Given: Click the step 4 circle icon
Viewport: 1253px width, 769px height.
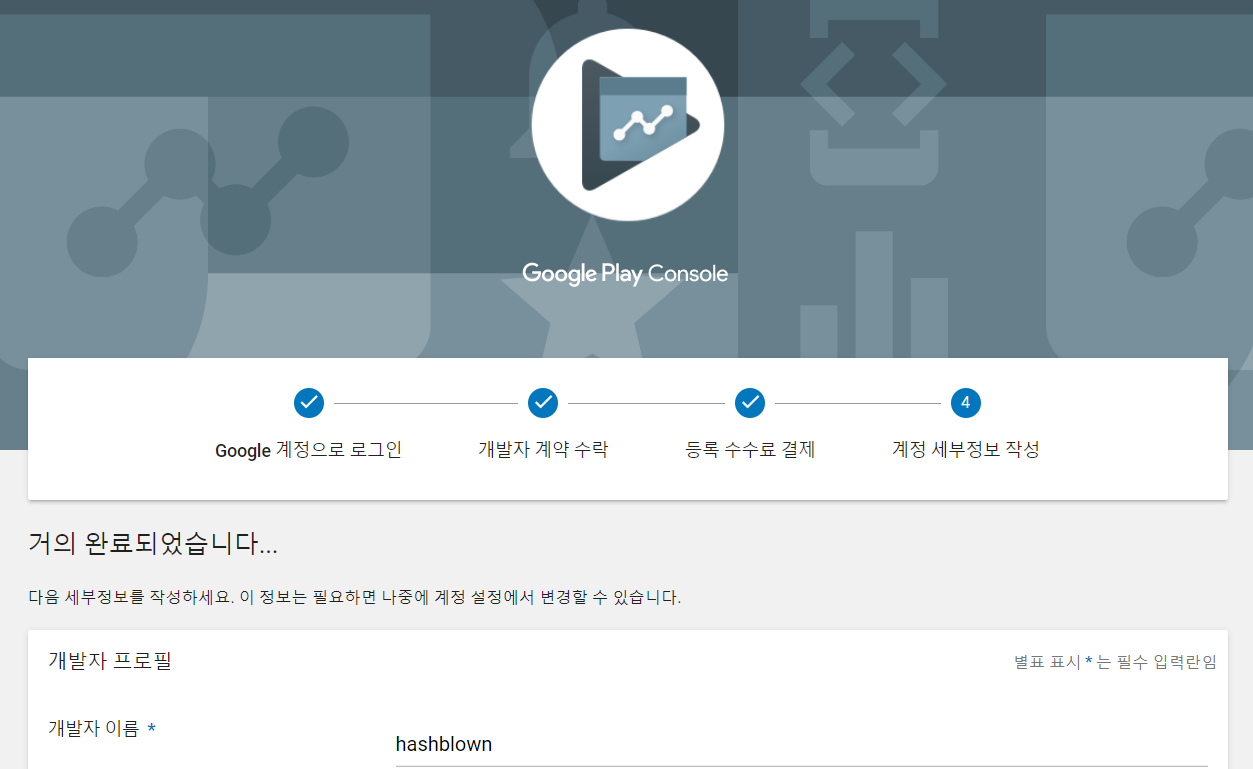Looking at the screenshot, I should click(966, 403).
